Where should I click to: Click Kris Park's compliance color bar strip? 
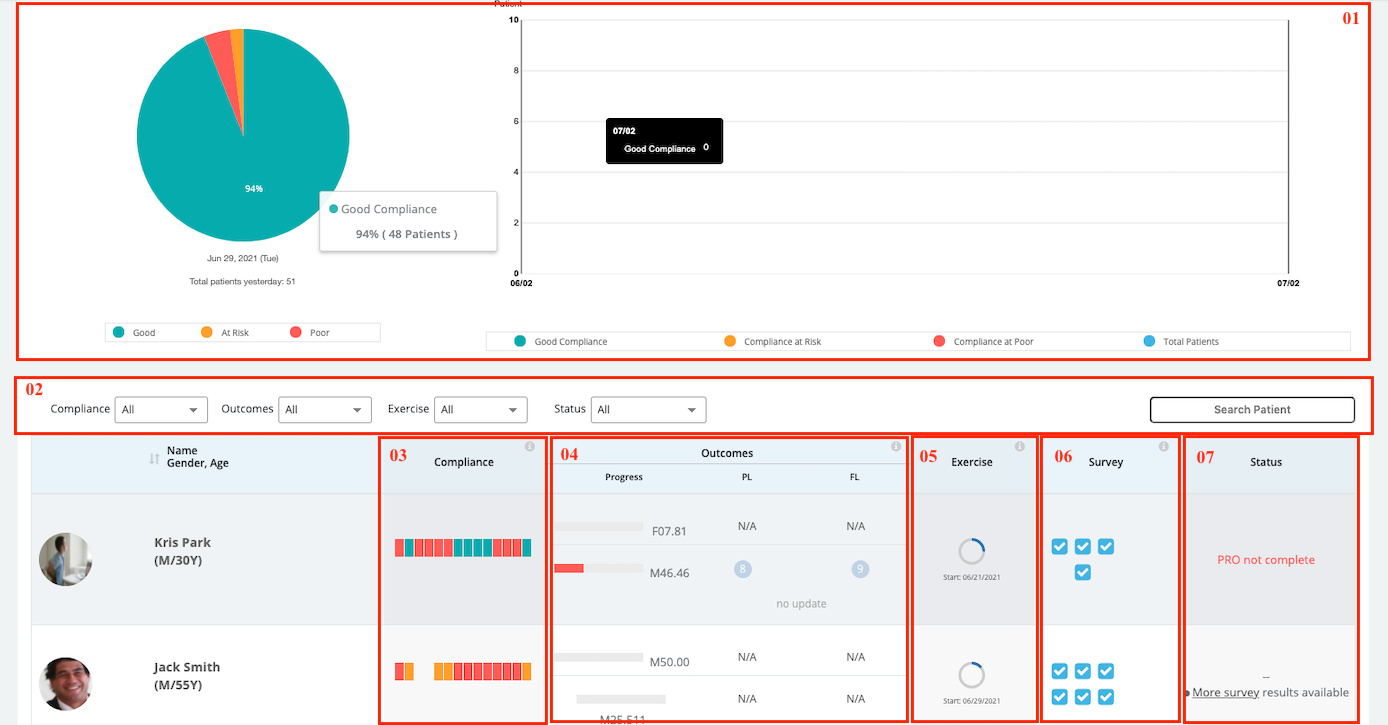(463, 548)
